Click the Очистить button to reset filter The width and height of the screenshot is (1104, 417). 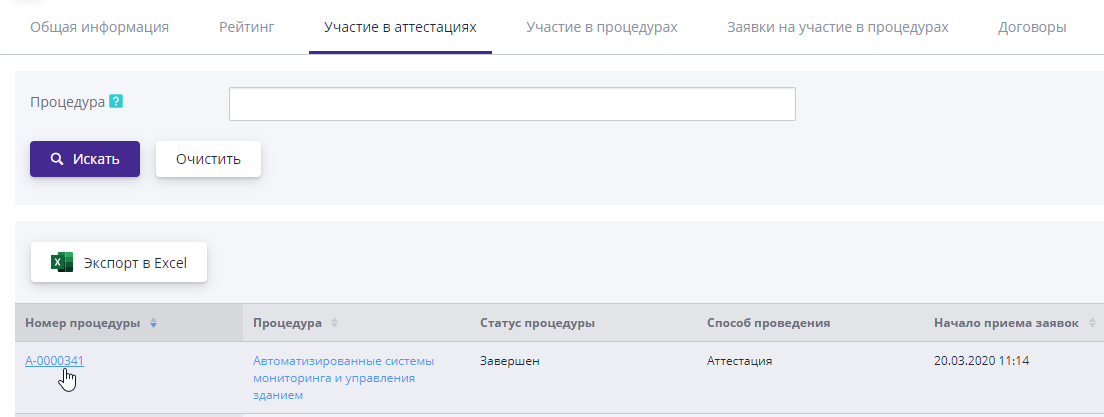tap(208, 159)
